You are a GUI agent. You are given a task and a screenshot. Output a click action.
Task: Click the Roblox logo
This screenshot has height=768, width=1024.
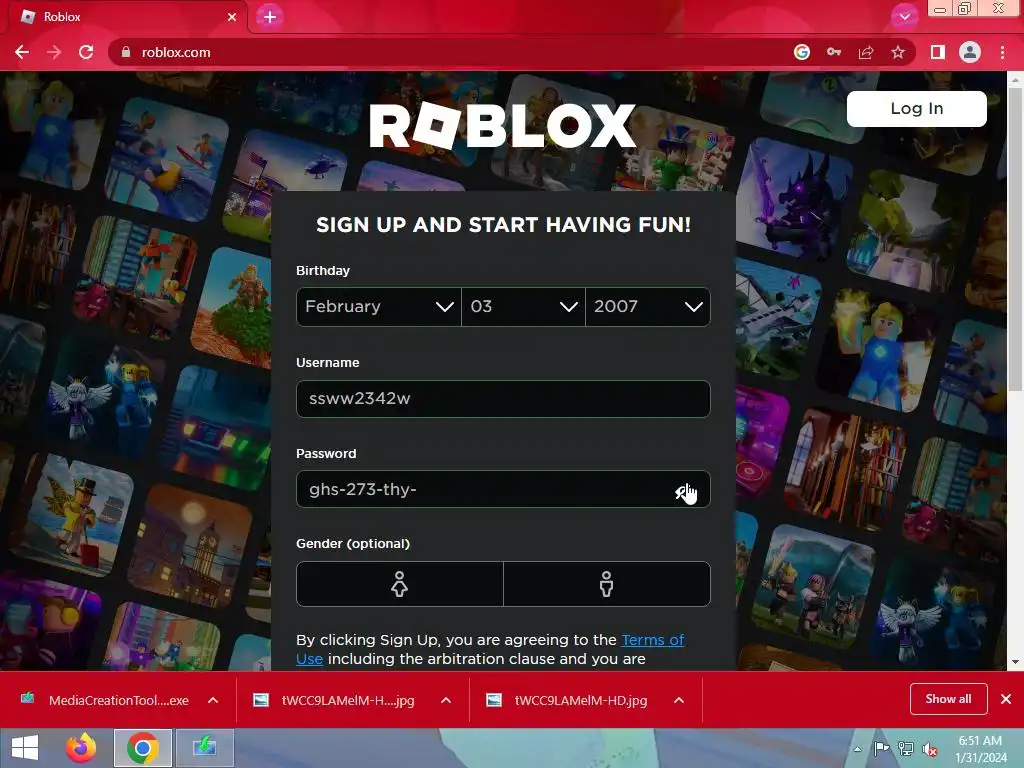502,125
